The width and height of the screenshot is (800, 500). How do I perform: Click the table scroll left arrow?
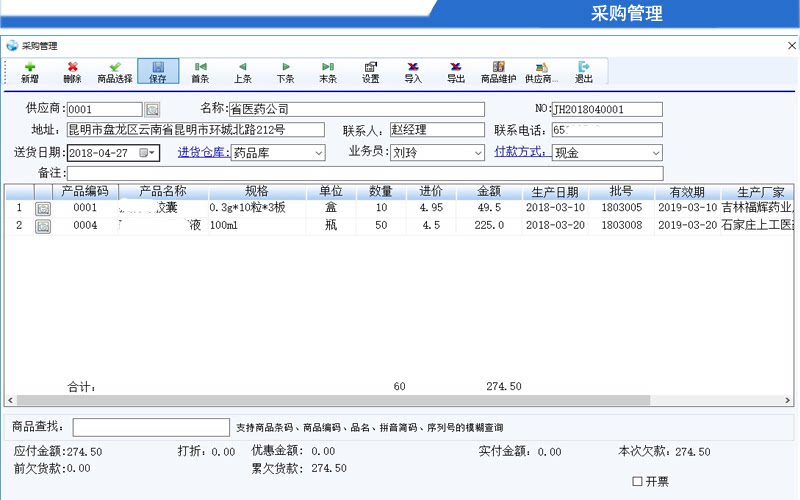click(x=10, y=400)
